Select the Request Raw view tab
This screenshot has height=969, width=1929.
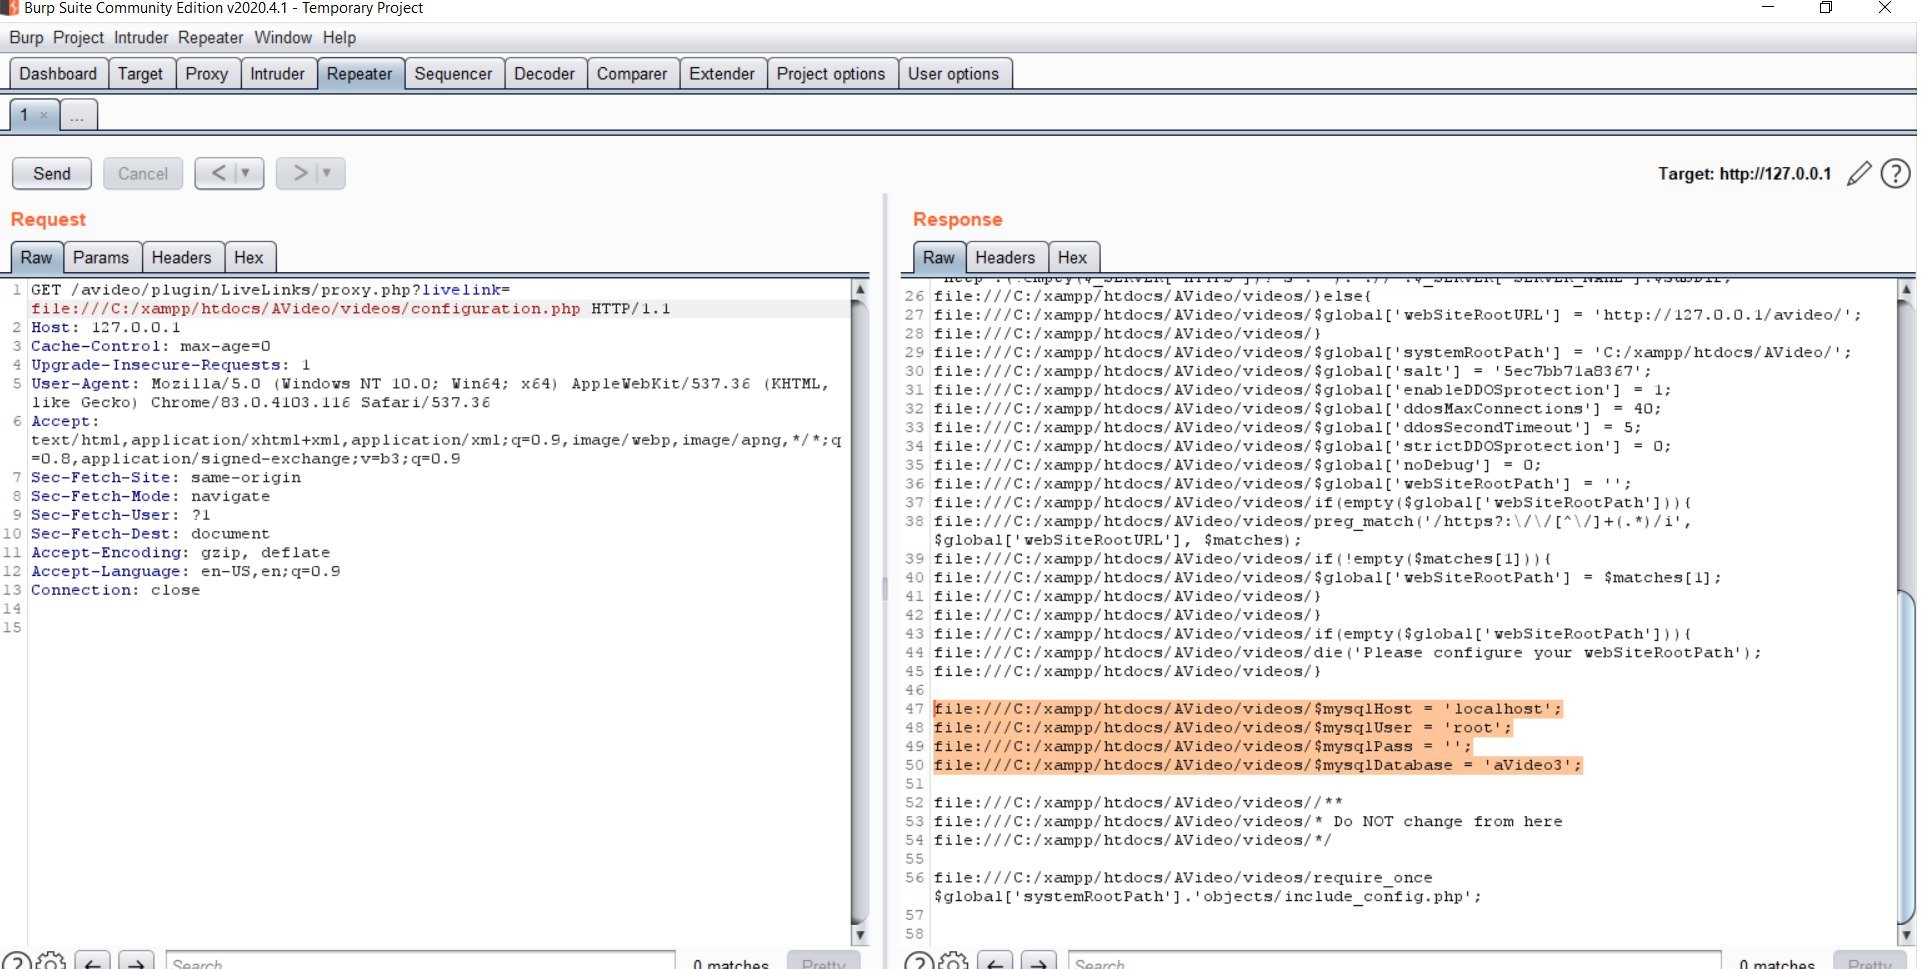[37, 258]
